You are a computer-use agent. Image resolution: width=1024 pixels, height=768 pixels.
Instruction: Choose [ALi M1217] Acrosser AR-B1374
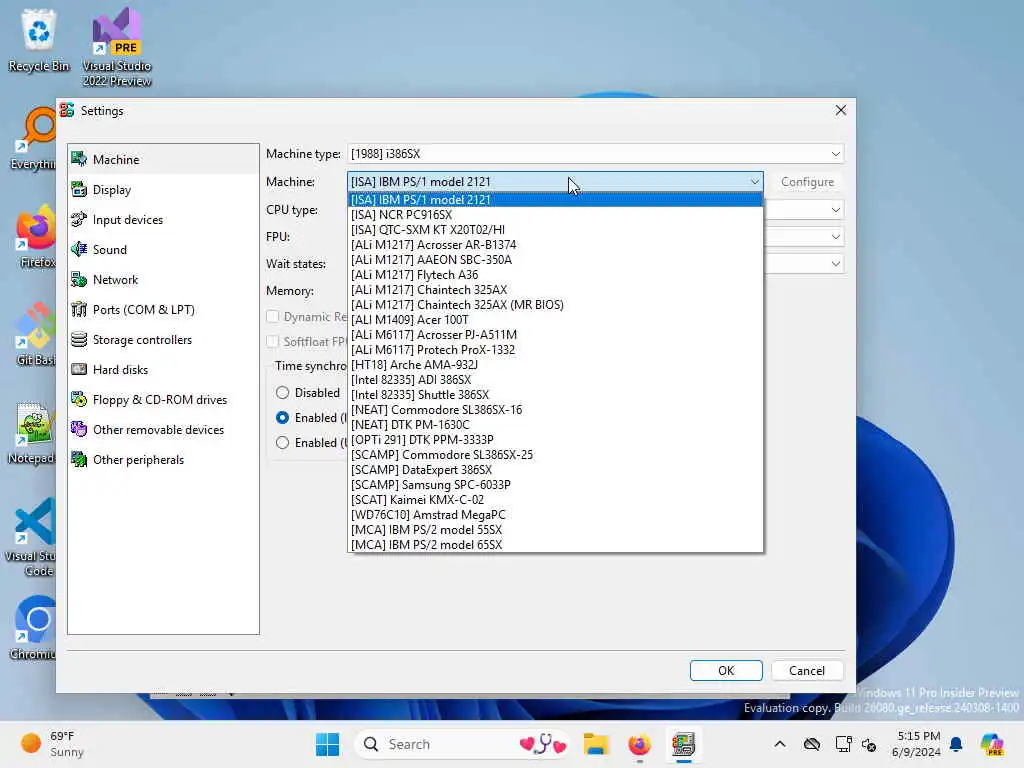[x=555, y=245]
